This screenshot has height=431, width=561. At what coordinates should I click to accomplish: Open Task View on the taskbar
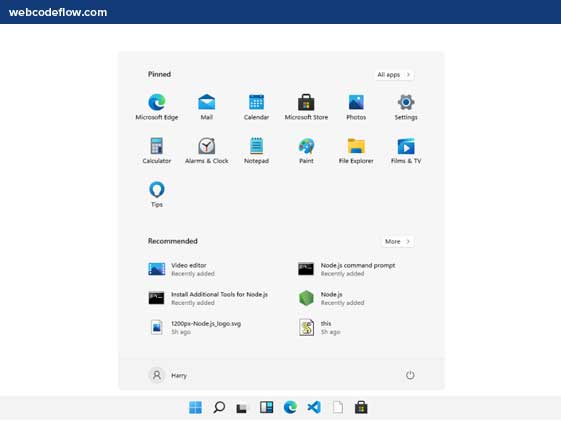pyautogui.click(x=242, y=408)
